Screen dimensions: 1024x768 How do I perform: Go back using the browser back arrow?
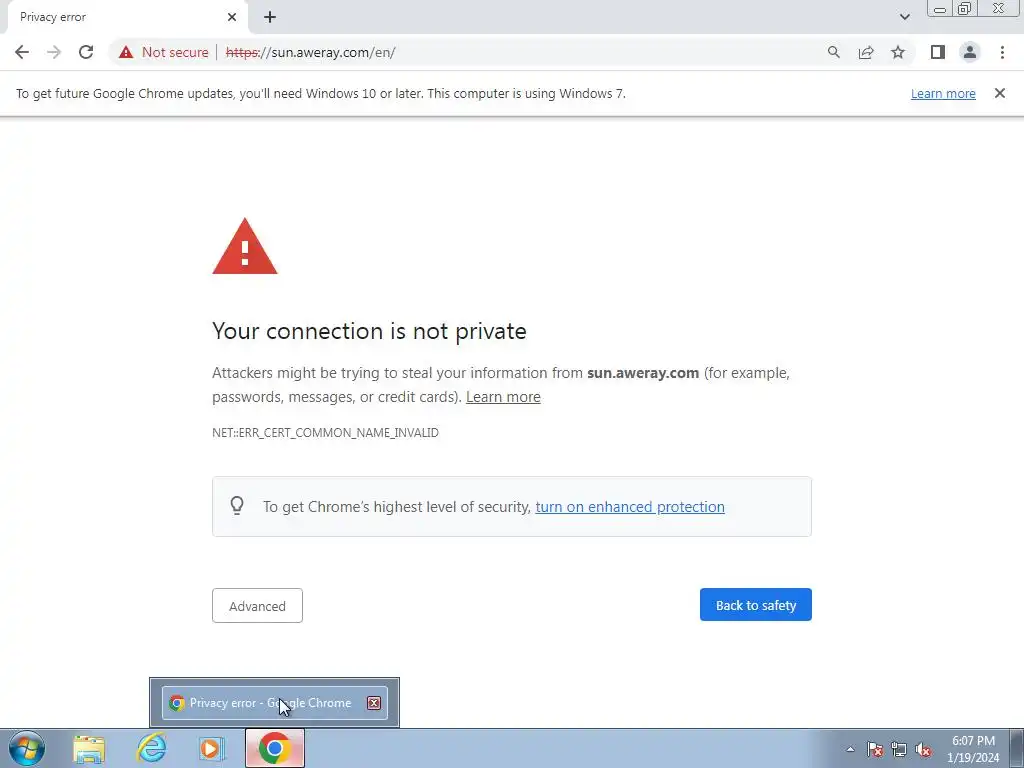[22, 52]
